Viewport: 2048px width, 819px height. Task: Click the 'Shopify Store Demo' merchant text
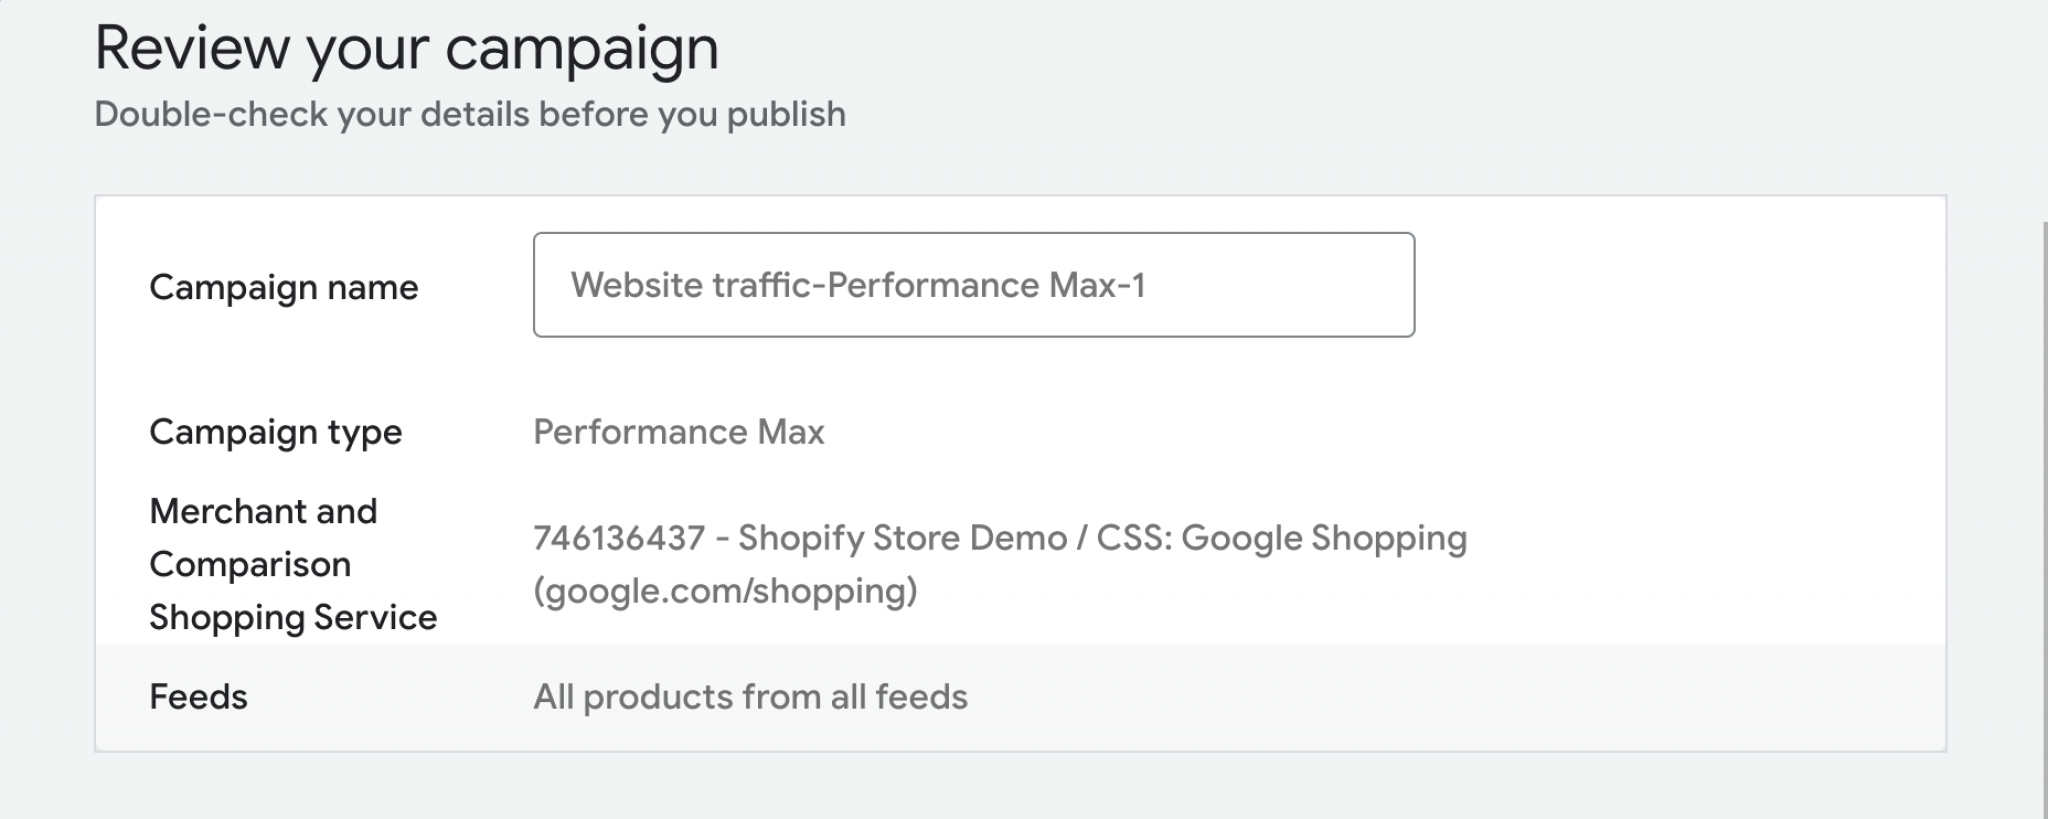coord(902,538)
